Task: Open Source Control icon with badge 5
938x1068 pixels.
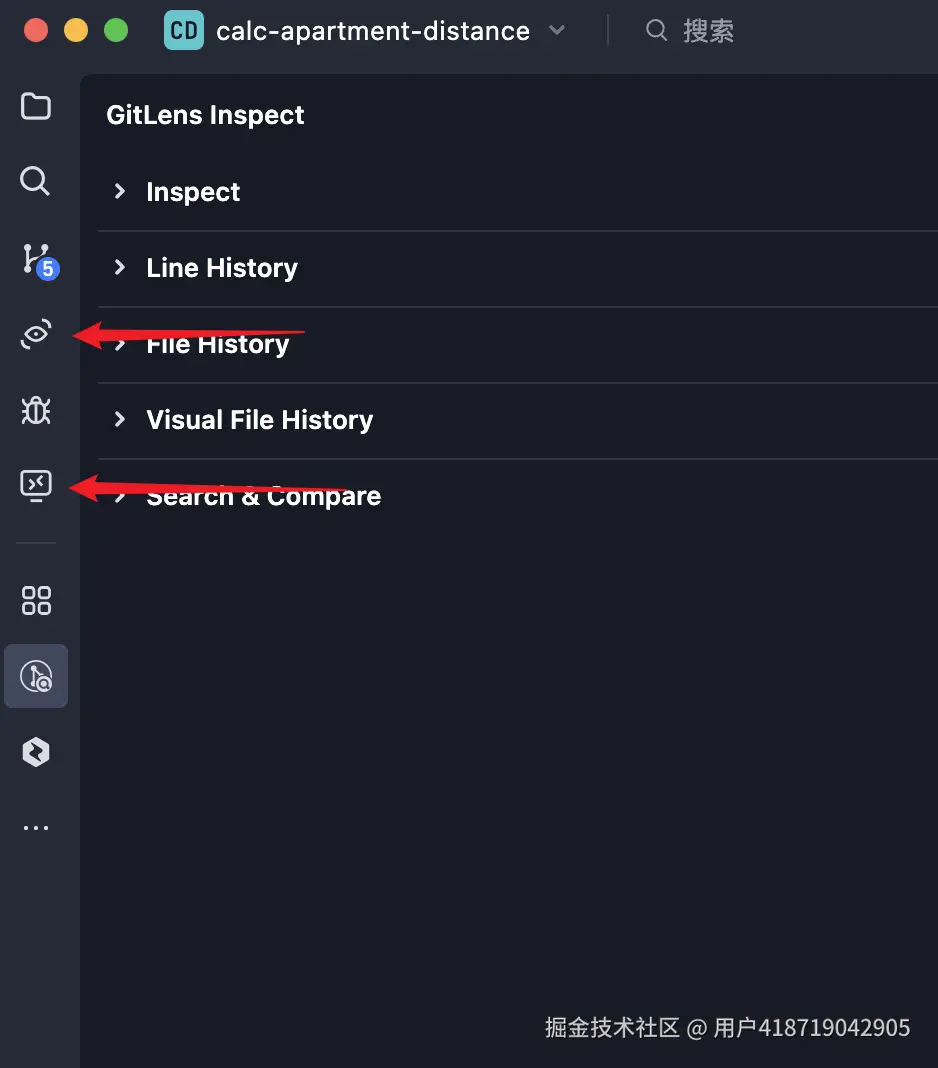Action: (37, 259)
